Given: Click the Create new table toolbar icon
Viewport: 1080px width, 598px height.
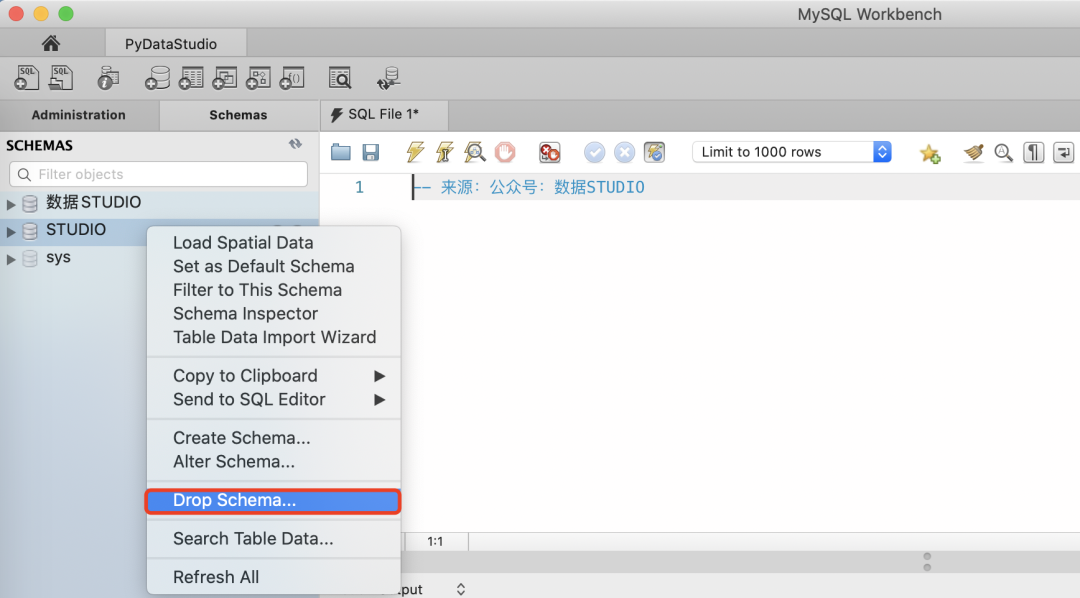Looking at the screenshot, I should click(191, 77).
